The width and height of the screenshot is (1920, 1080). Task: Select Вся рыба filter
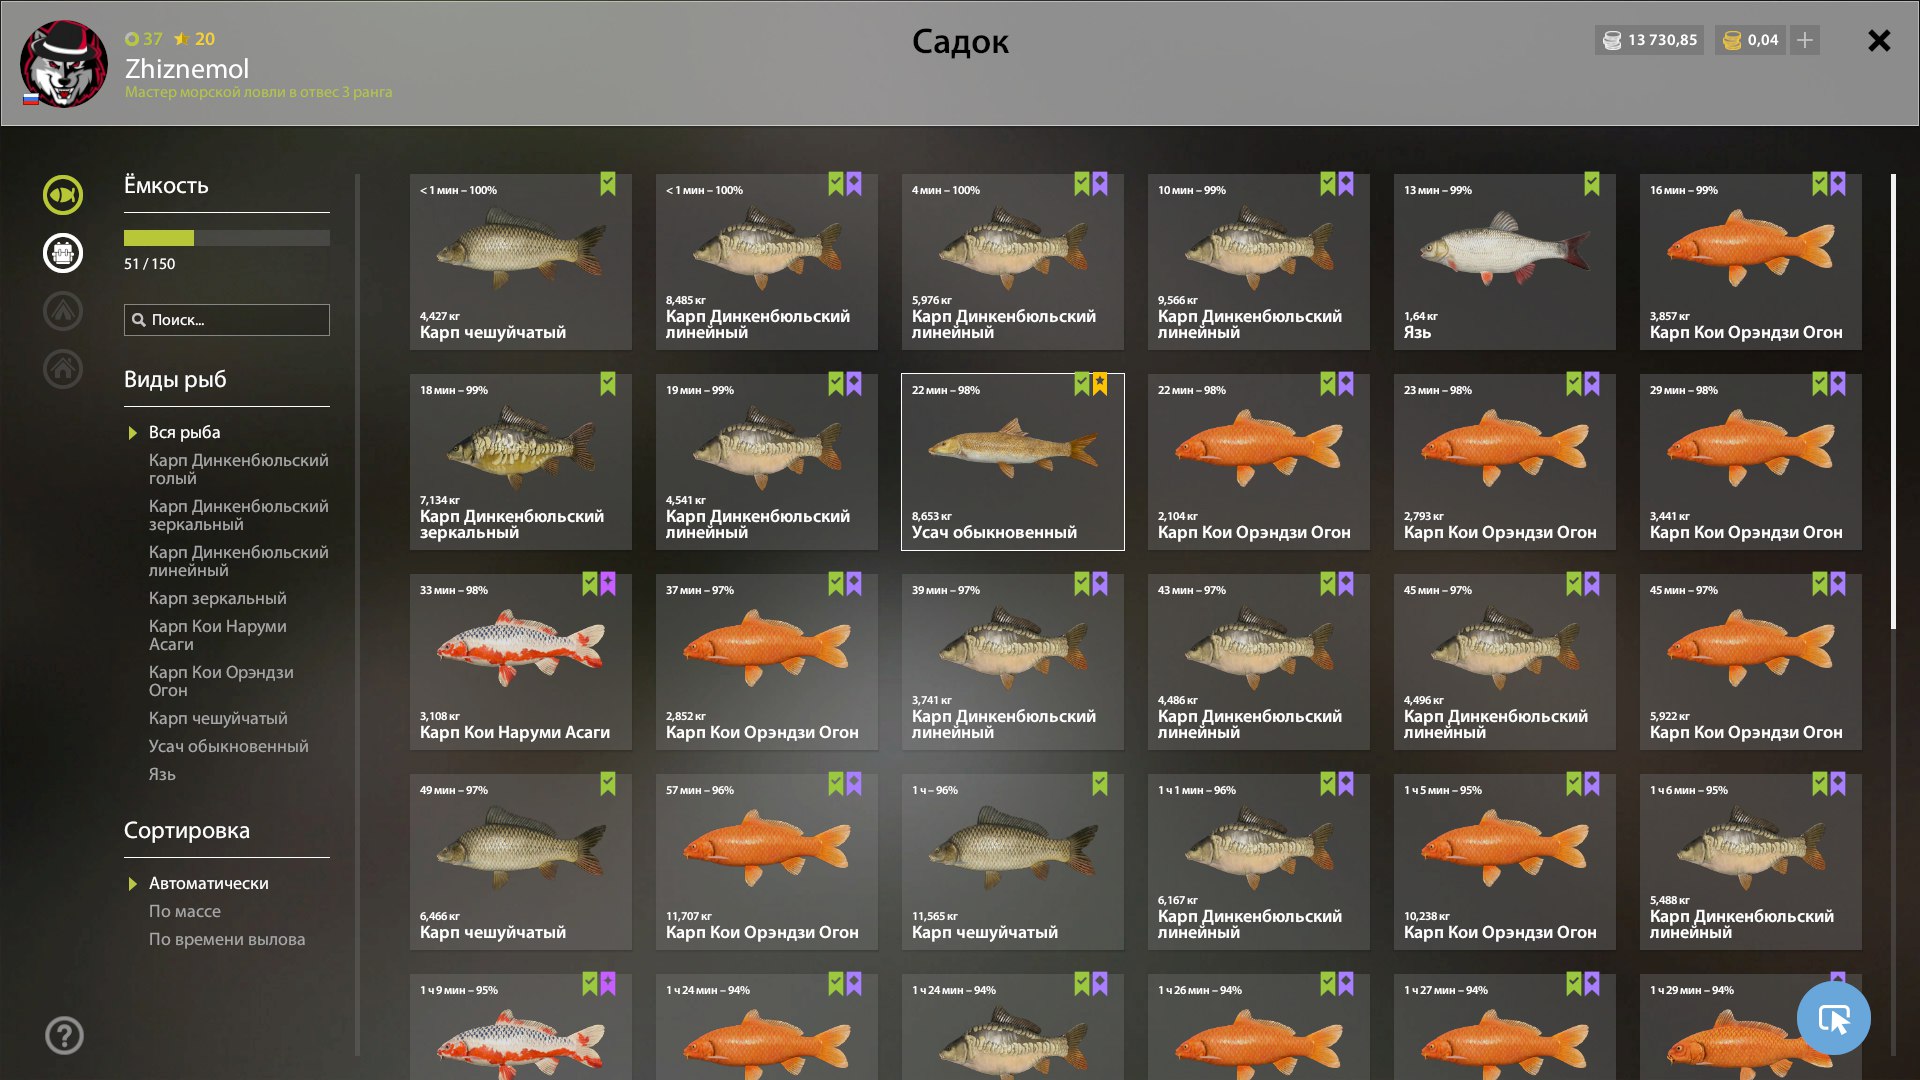(x=184, y=432)
